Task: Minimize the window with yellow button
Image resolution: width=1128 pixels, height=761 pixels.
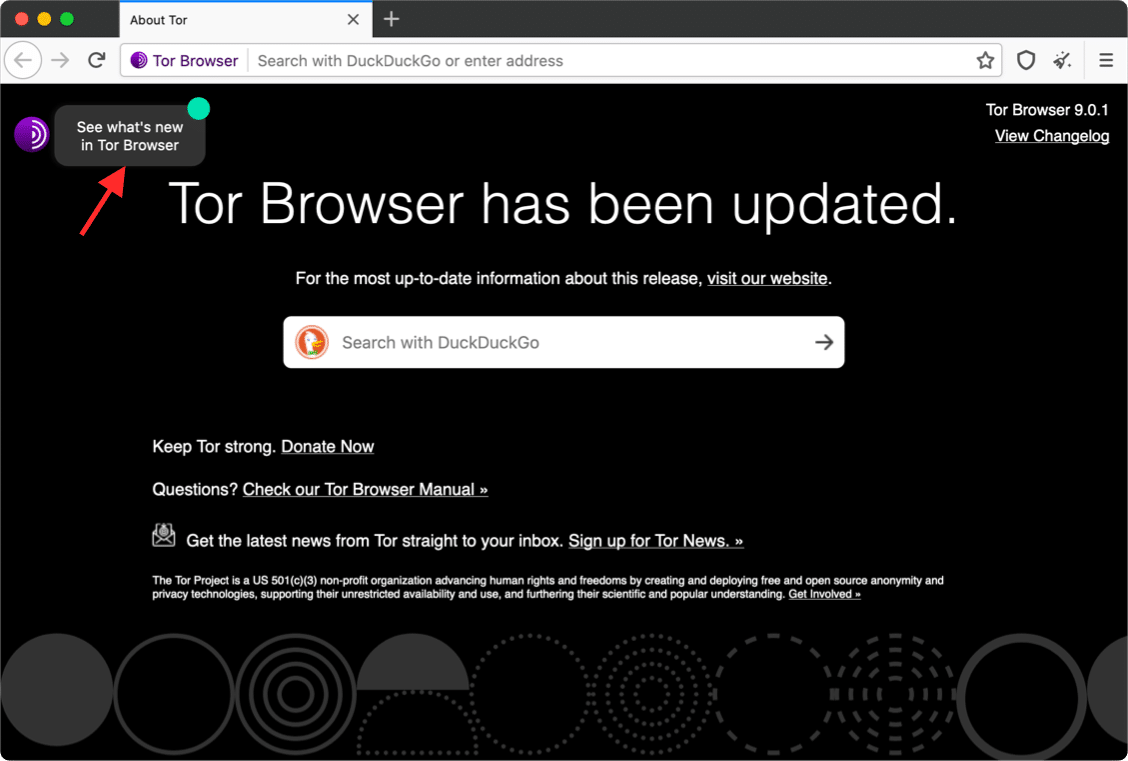Action: click(x=45, y=19)
